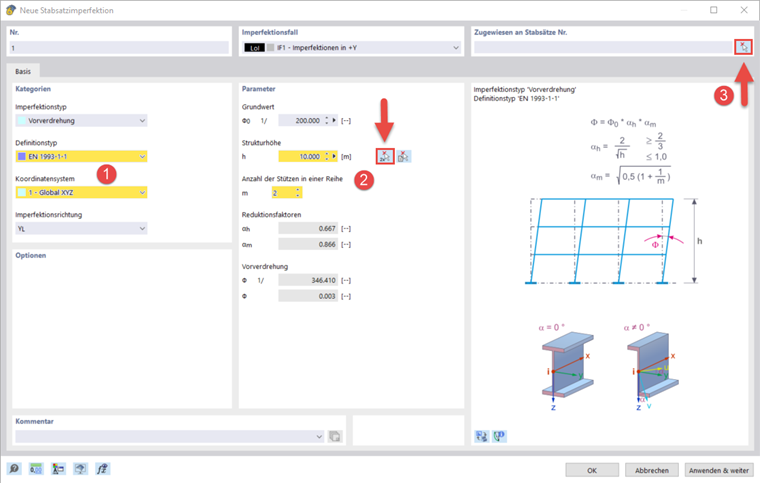760x483 pixels.
Task: Click first graphic view icon below diagram
Action: 481,436
